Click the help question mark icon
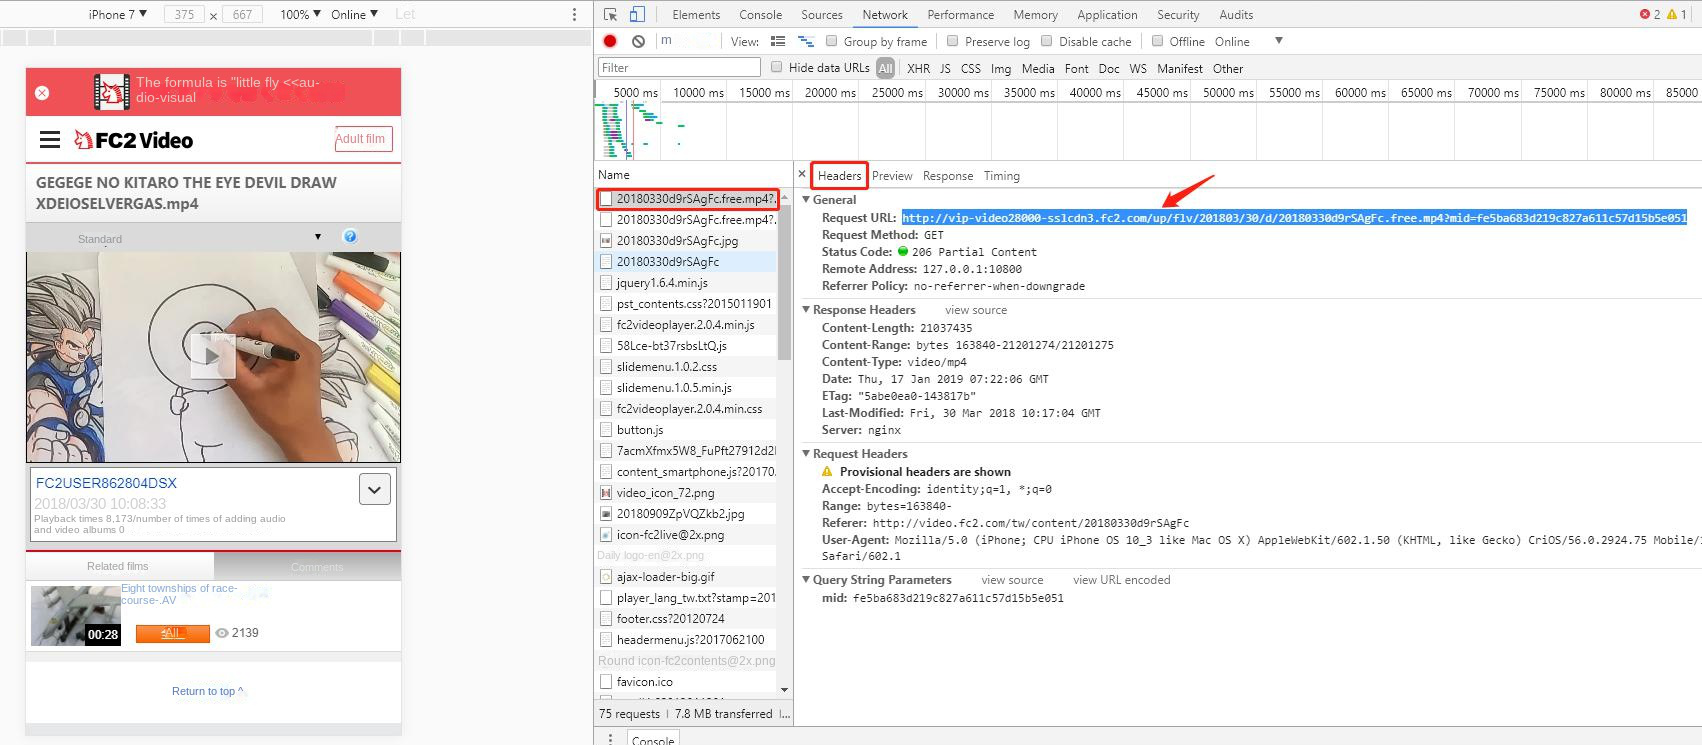Viewport: 1702px width, 745px height. coord(350,237)
